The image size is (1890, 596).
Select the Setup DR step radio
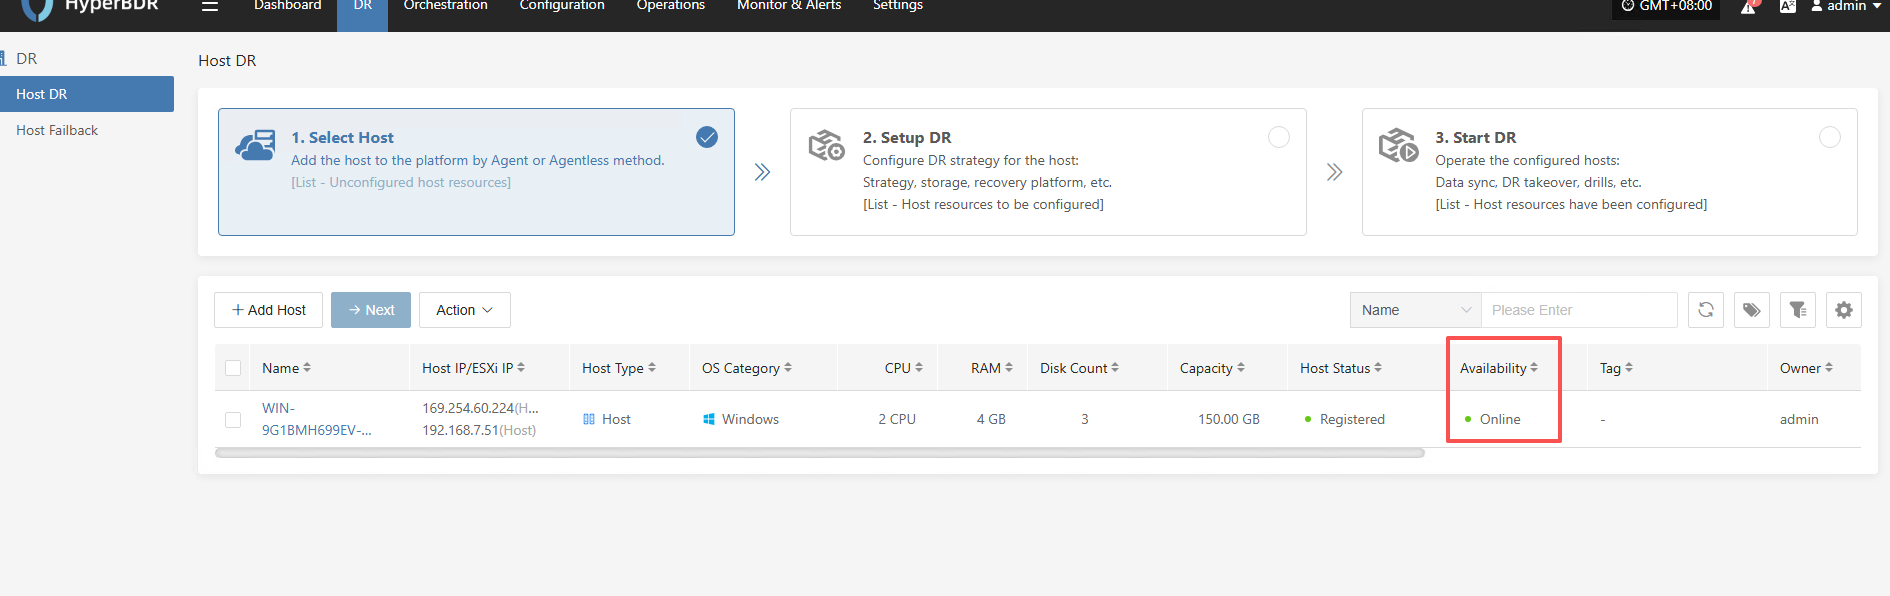point(1279,137)
